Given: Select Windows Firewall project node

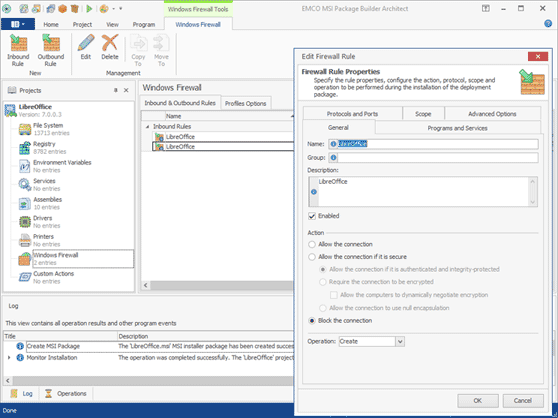Looking at the screenshot, I should pos(76,259).
